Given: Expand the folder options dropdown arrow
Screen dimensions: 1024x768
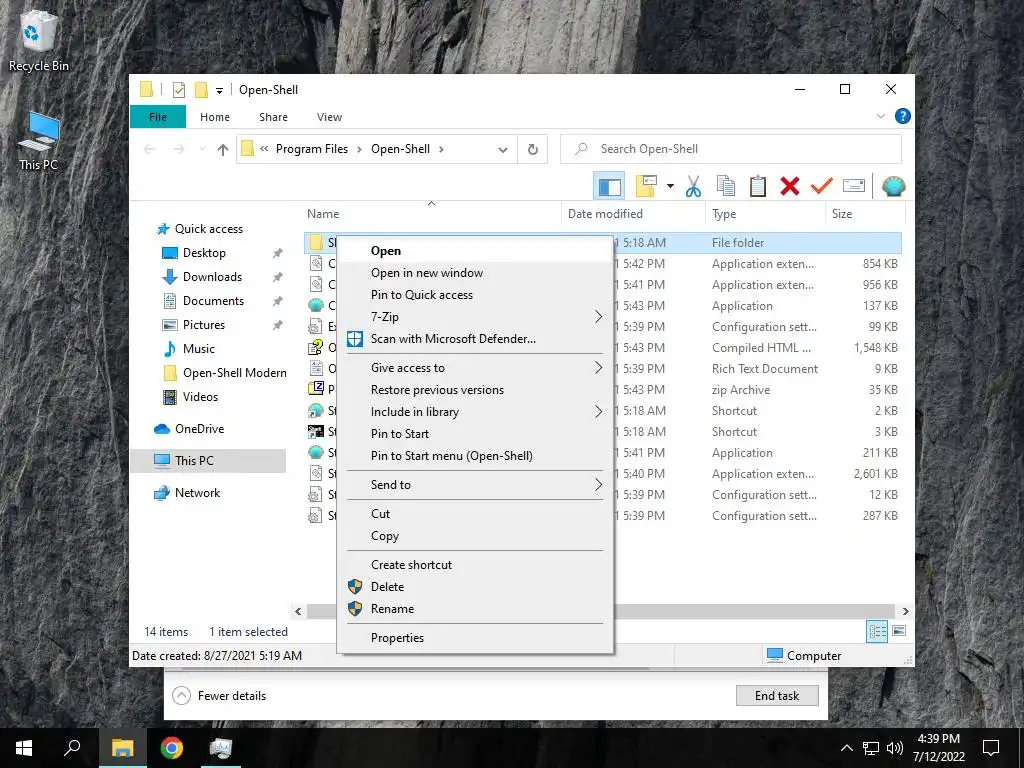Looking at the screenshot, I should [x=670, y=186].
